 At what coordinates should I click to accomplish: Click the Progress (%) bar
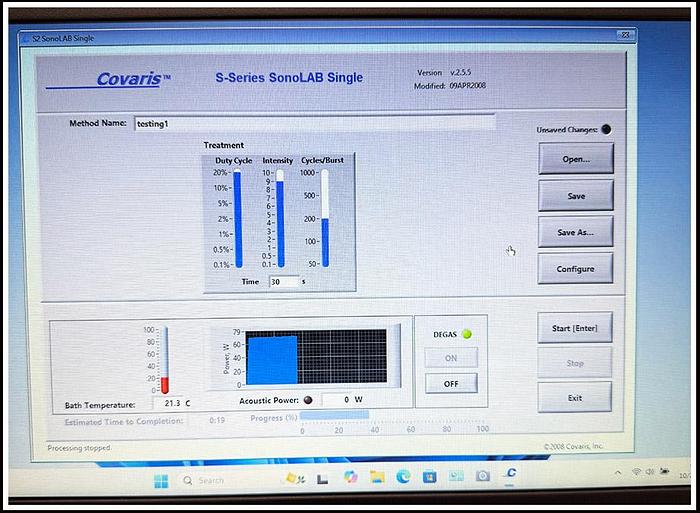tap(393, 415)
